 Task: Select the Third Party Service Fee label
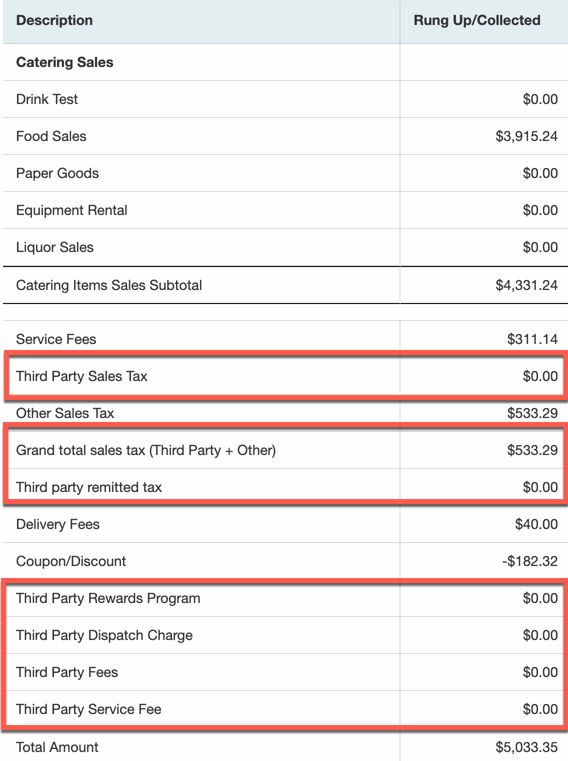88,709
